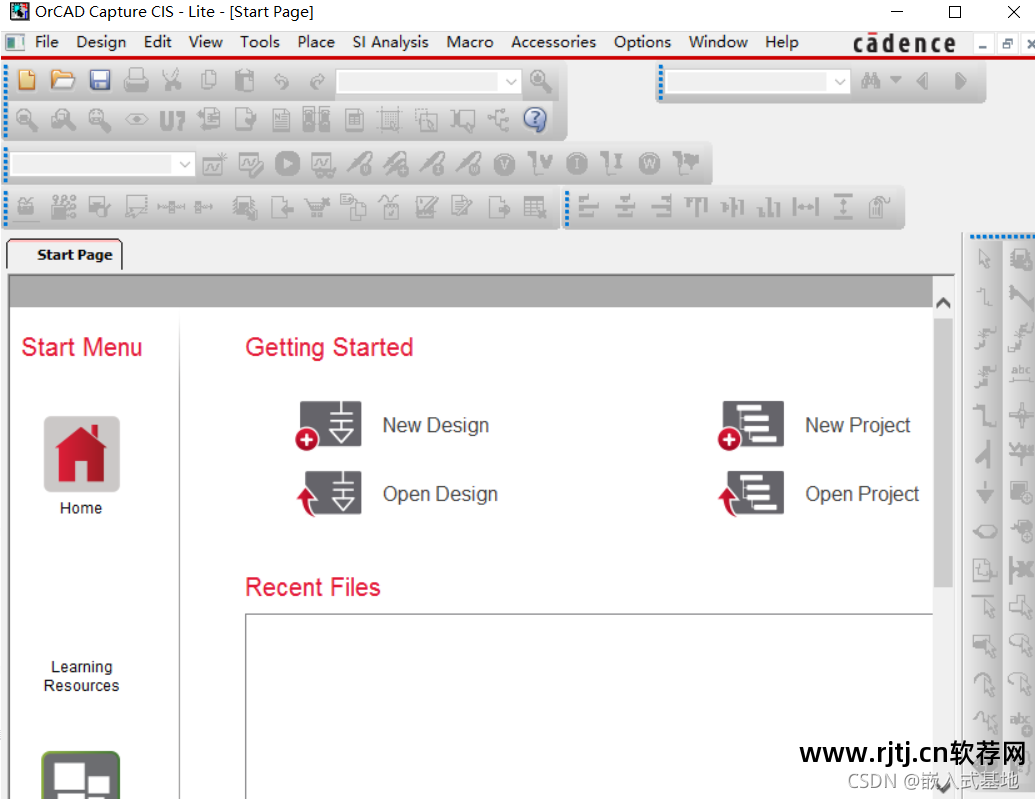The height and width of the screenshot is (799, 1035).
Task: Click the binoculars search icon
Action: tap(871, 81)
